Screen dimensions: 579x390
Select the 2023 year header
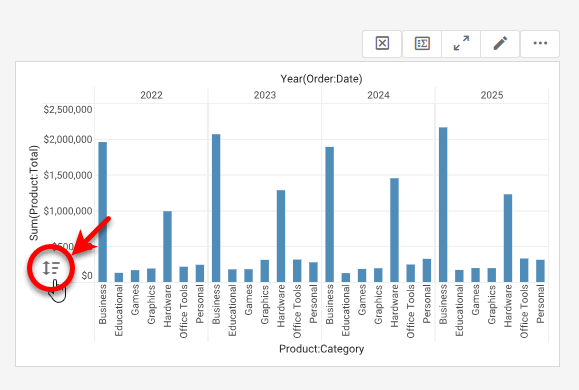pyautogui.click(x=265, y=95)
